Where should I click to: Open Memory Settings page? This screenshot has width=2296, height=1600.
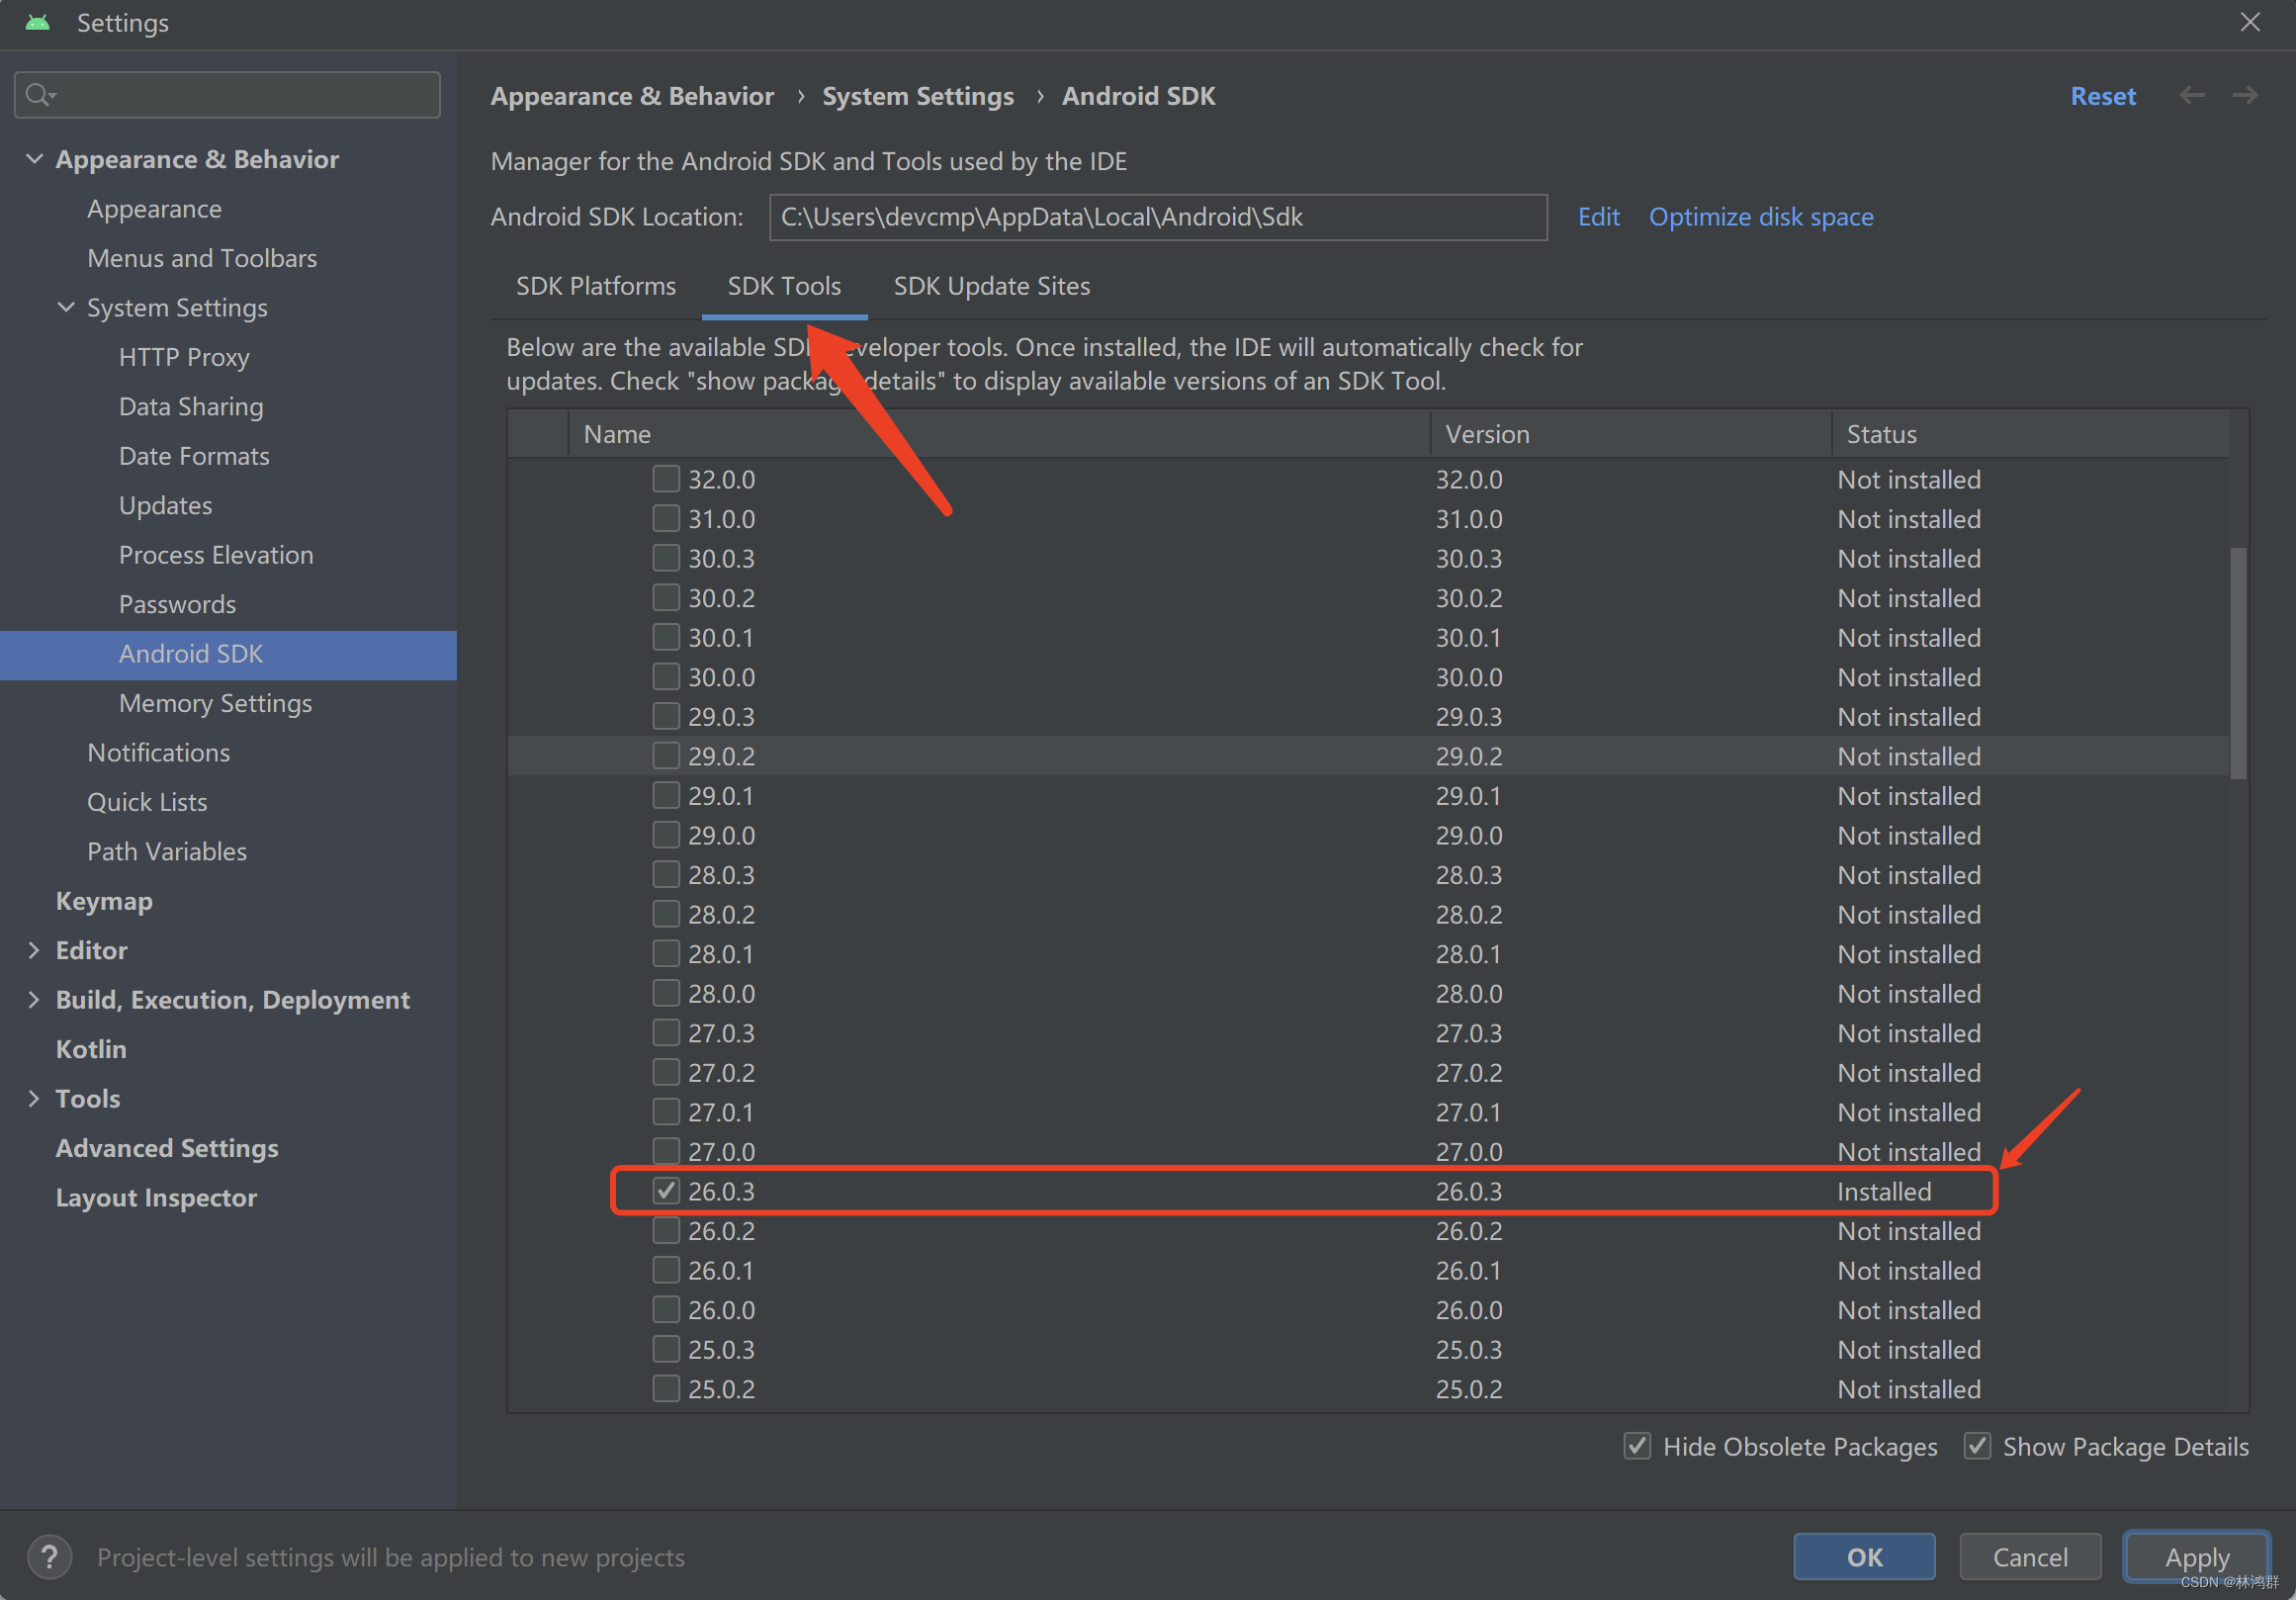tap(215, 703)
